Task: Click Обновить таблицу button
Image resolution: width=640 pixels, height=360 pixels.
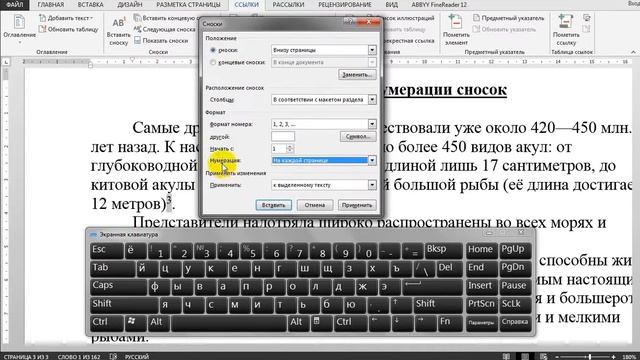Action: [68, 29]
